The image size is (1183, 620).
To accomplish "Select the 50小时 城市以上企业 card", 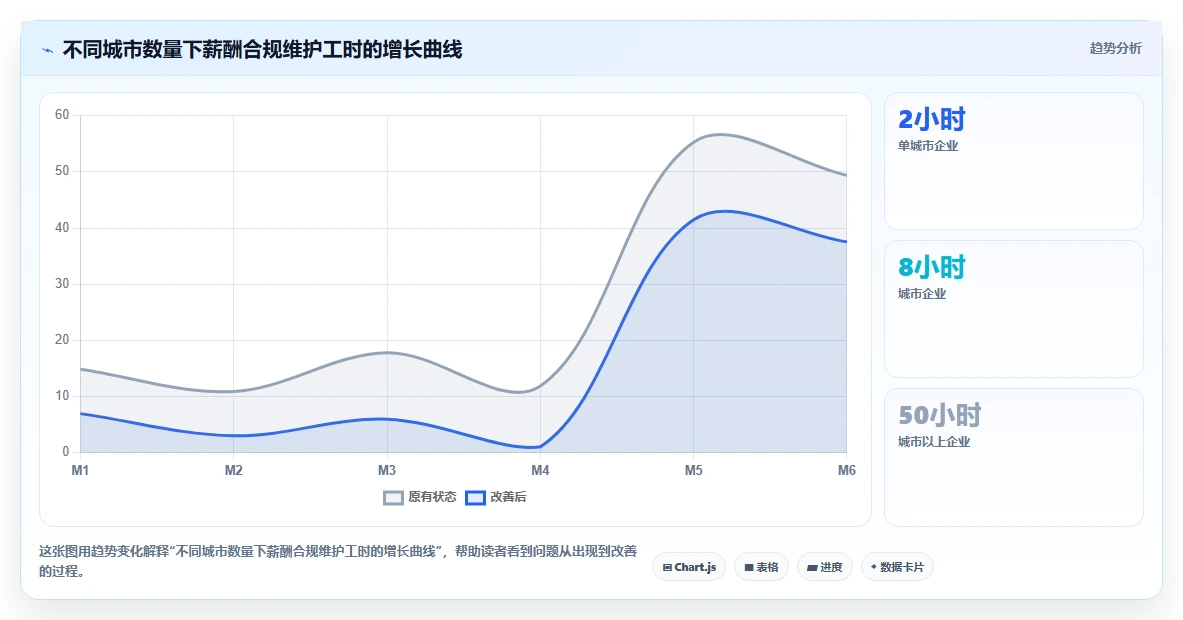I will (x=1013, y=457).
